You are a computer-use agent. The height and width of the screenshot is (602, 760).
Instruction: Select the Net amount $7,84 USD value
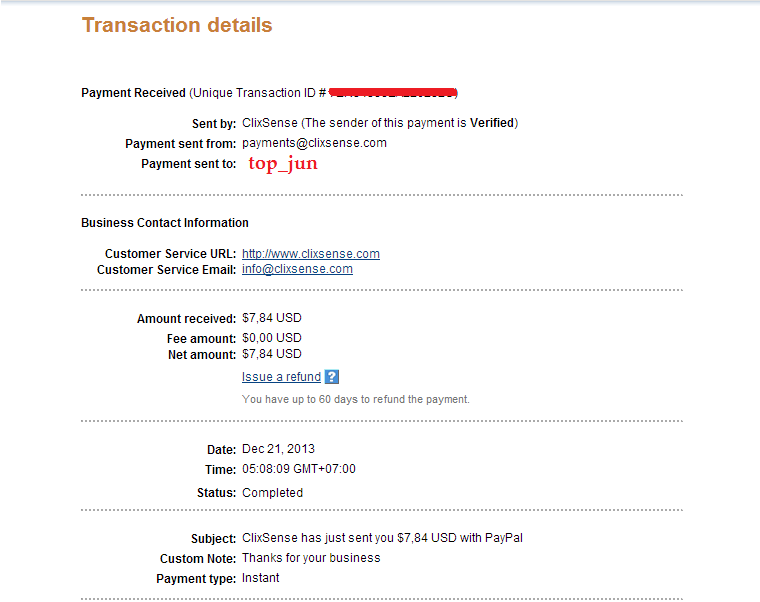(271, 354)
